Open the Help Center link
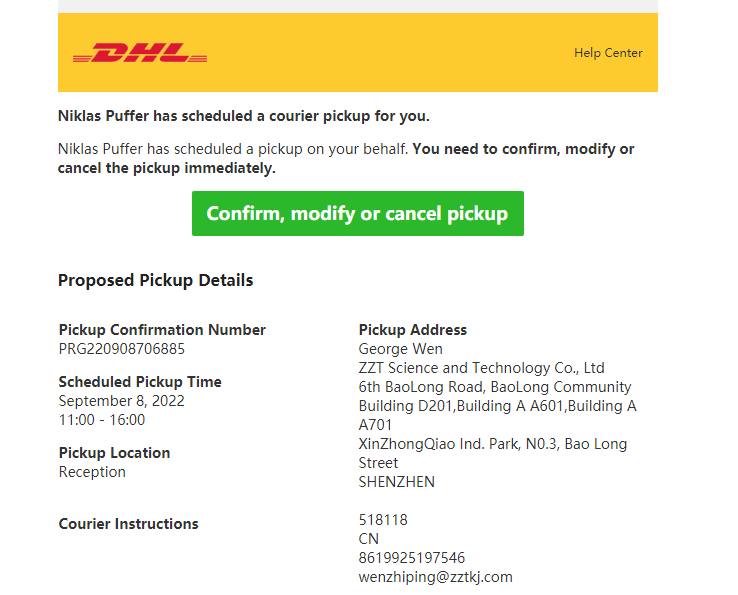This screenshot has width=738, height=595. 608,53
